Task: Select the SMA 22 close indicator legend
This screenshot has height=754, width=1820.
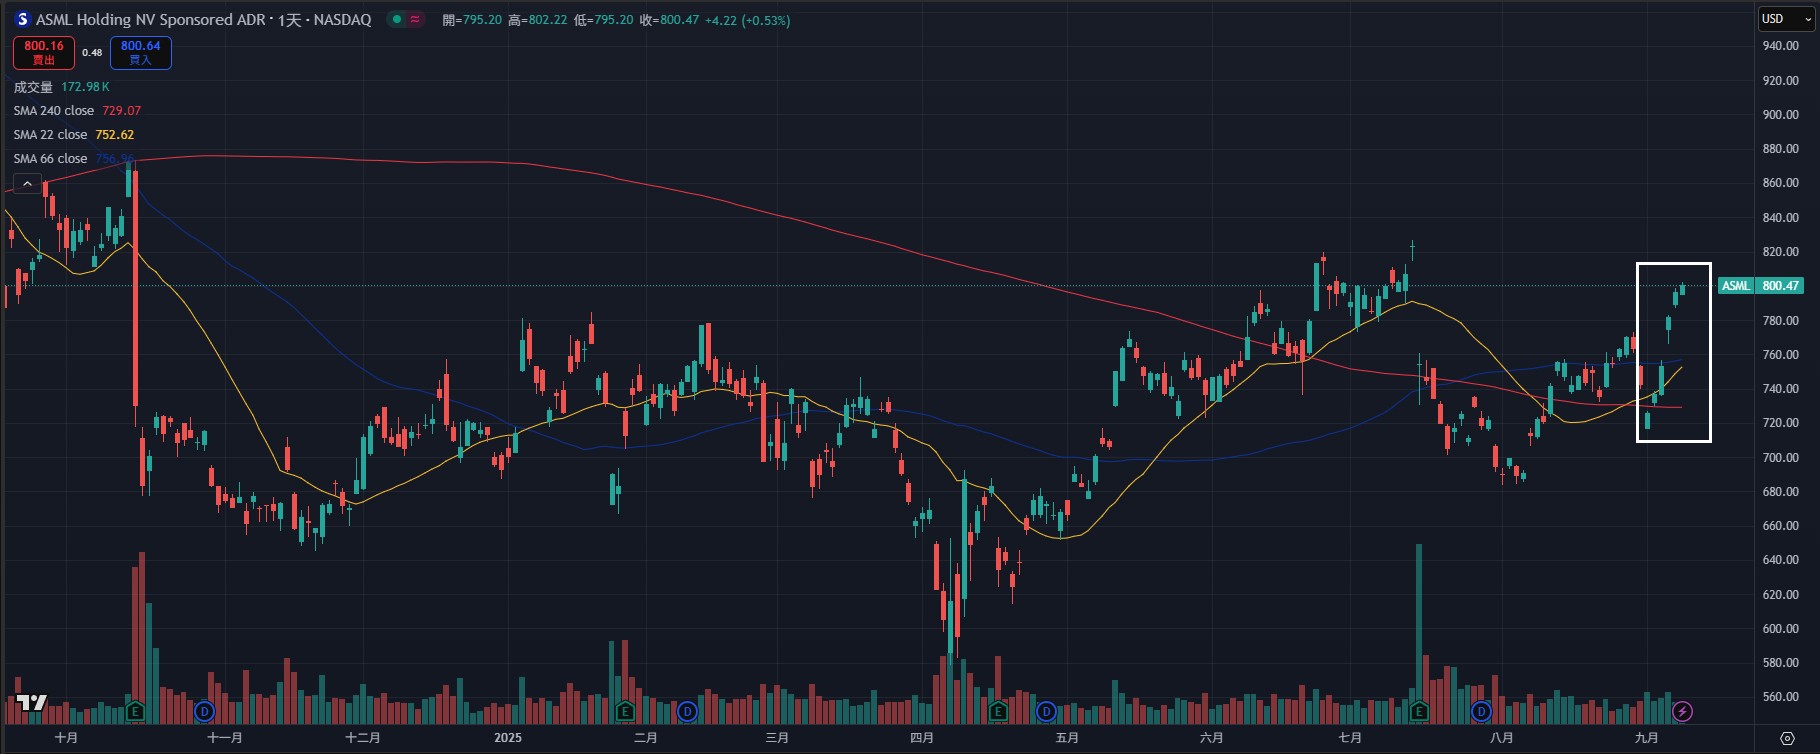Action: [50, 135]
